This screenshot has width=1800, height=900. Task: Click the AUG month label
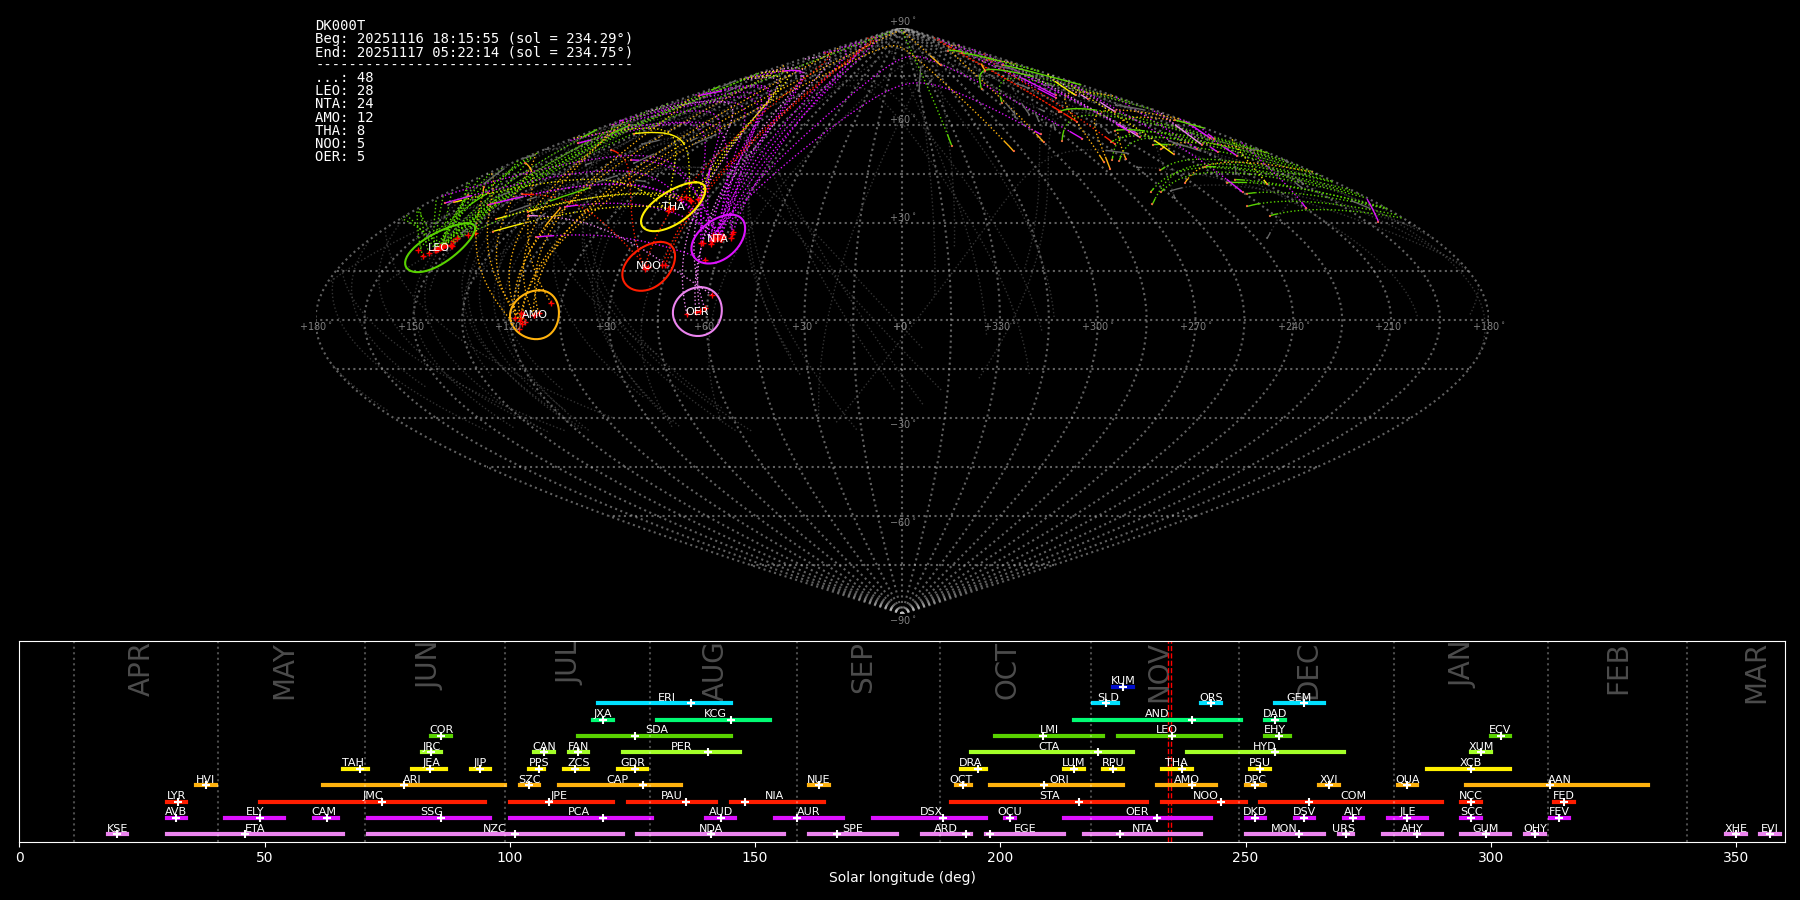pyautogui.click(x=713, y=672)
